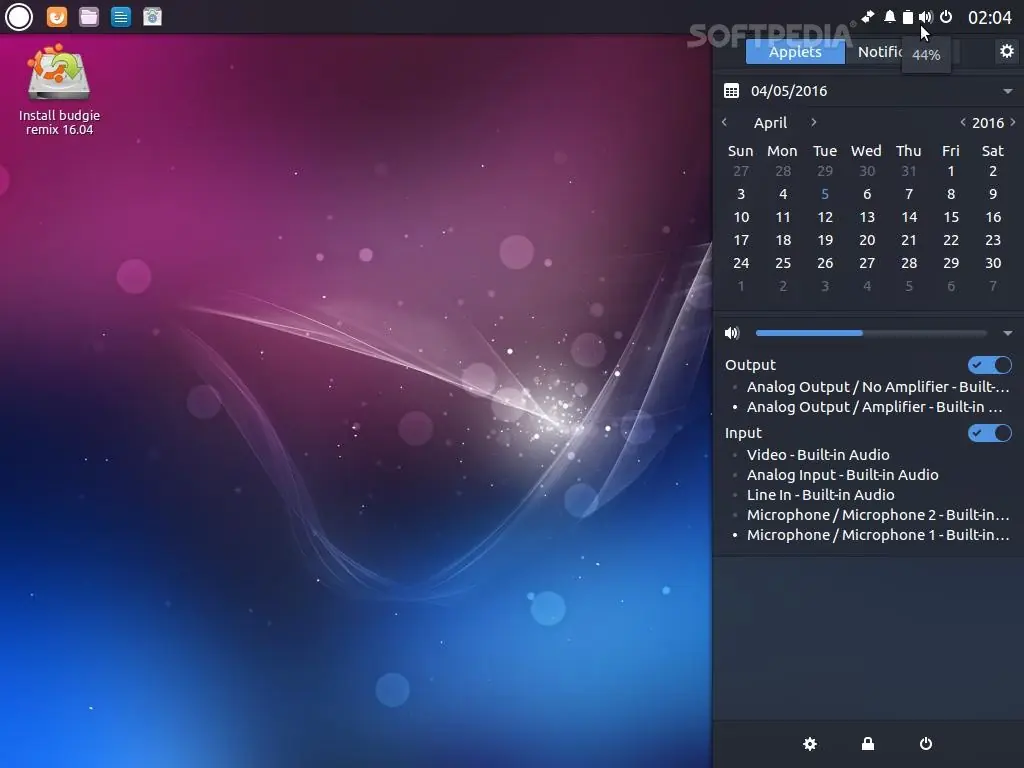Click the battery status icon
Image resolution: width=1024 pixels, height=768 pixels.
(908, 16)
